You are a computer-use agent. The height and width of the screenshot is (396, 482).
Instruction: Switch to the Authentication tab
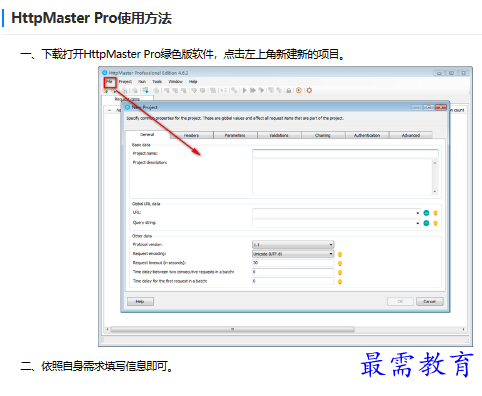click(x=367, y=135)
